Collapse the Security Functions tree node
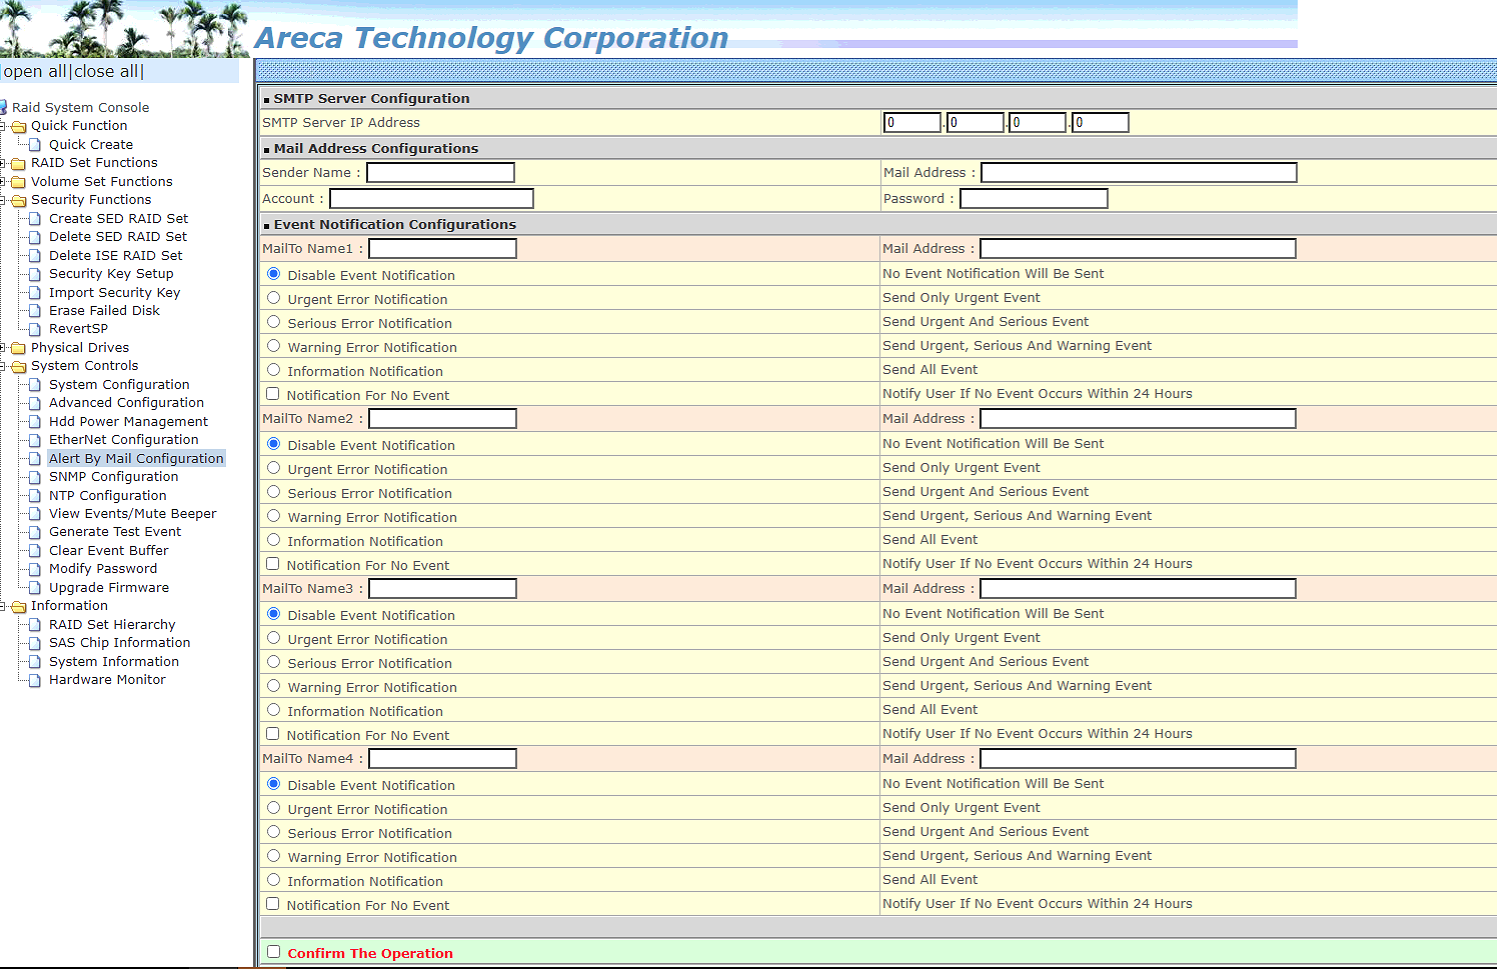 [x=4, y=200]
